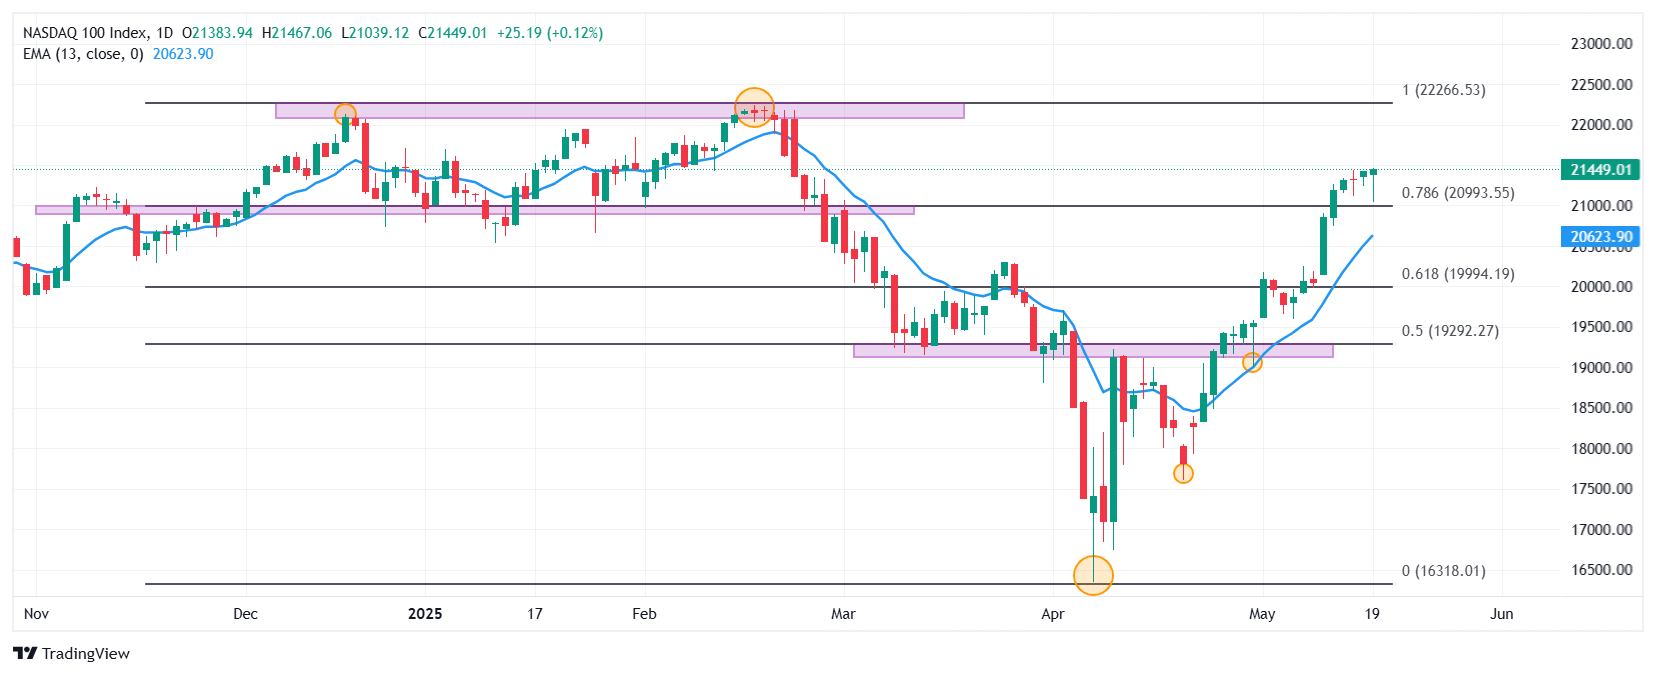Click the orange circle on the late April red candle

pyautogui.click(x=1183, y=473)
